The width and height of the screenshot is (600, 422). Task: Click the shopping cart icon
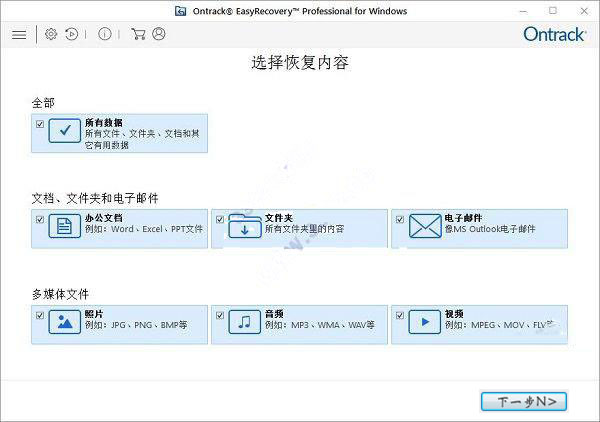coord(138,34)
